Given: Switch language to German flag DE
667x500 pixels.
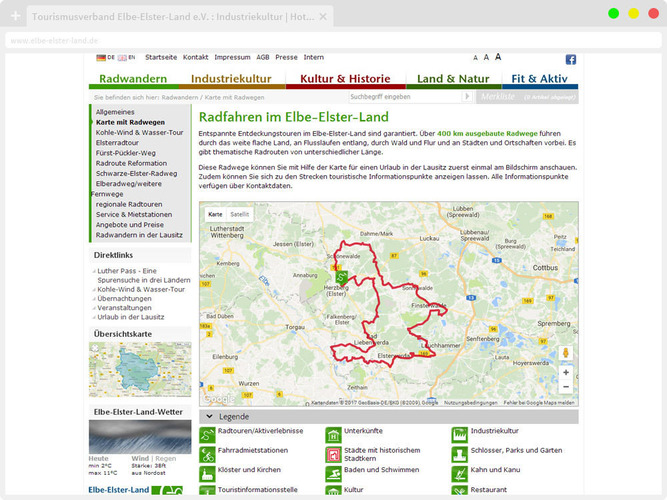Looking at the screenshot, I should (105, 57).
